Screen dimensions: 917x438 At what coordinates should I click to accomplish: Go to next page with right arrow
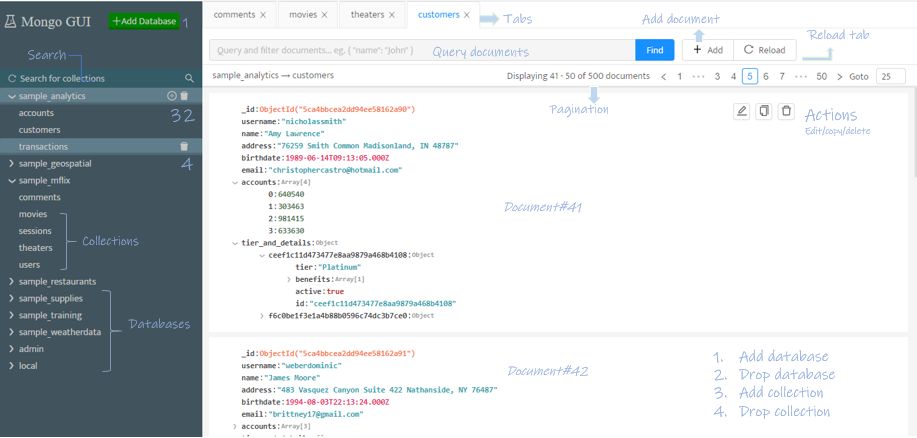840,77
